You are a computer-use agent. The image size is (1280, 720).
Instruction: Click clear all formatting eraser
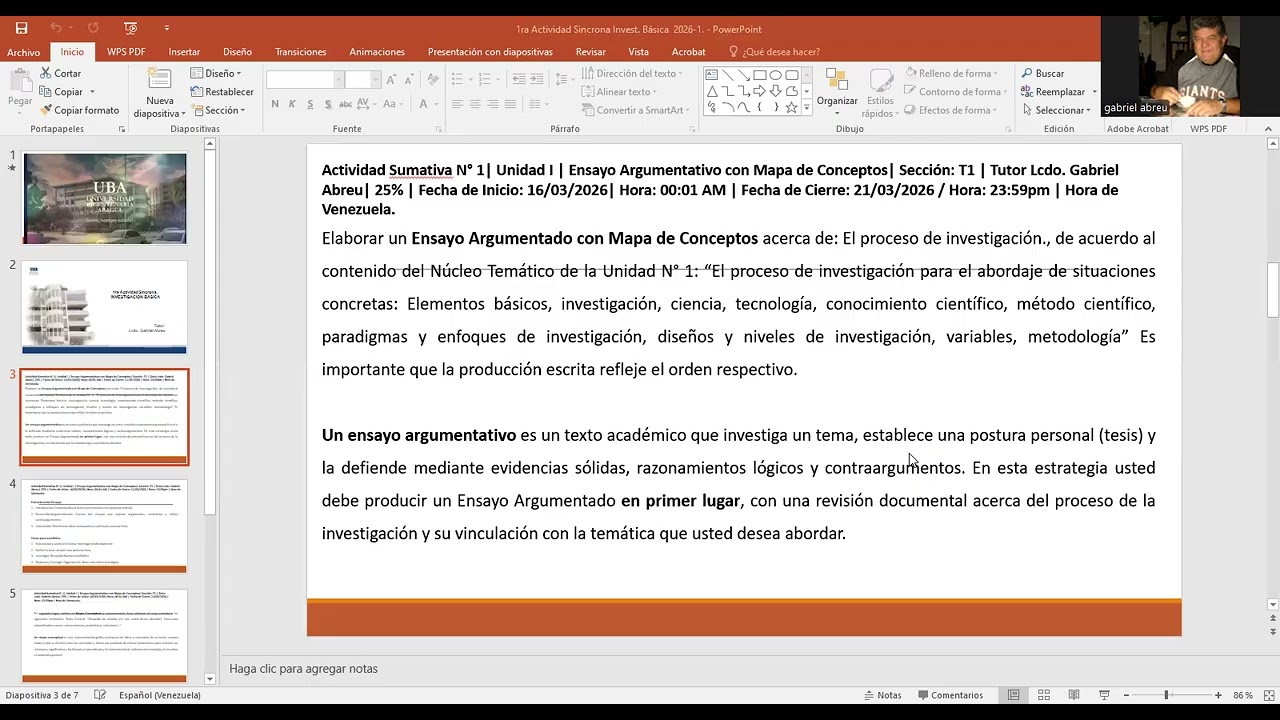pyautogui.click(x=432, y=79)
